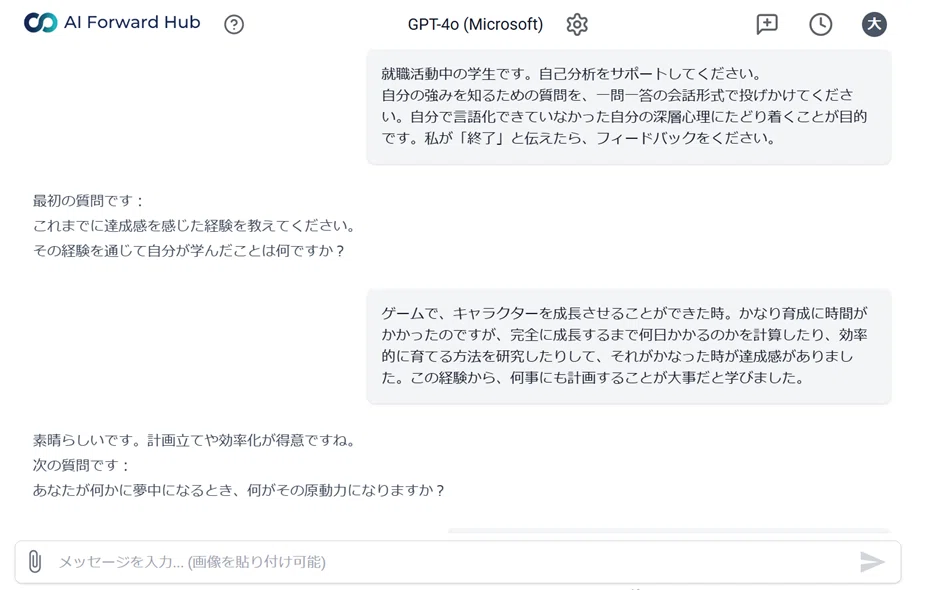Click the 次の質問です： text line
The width and height of the screenshot is (940, 590).
[x=81, y=465]
